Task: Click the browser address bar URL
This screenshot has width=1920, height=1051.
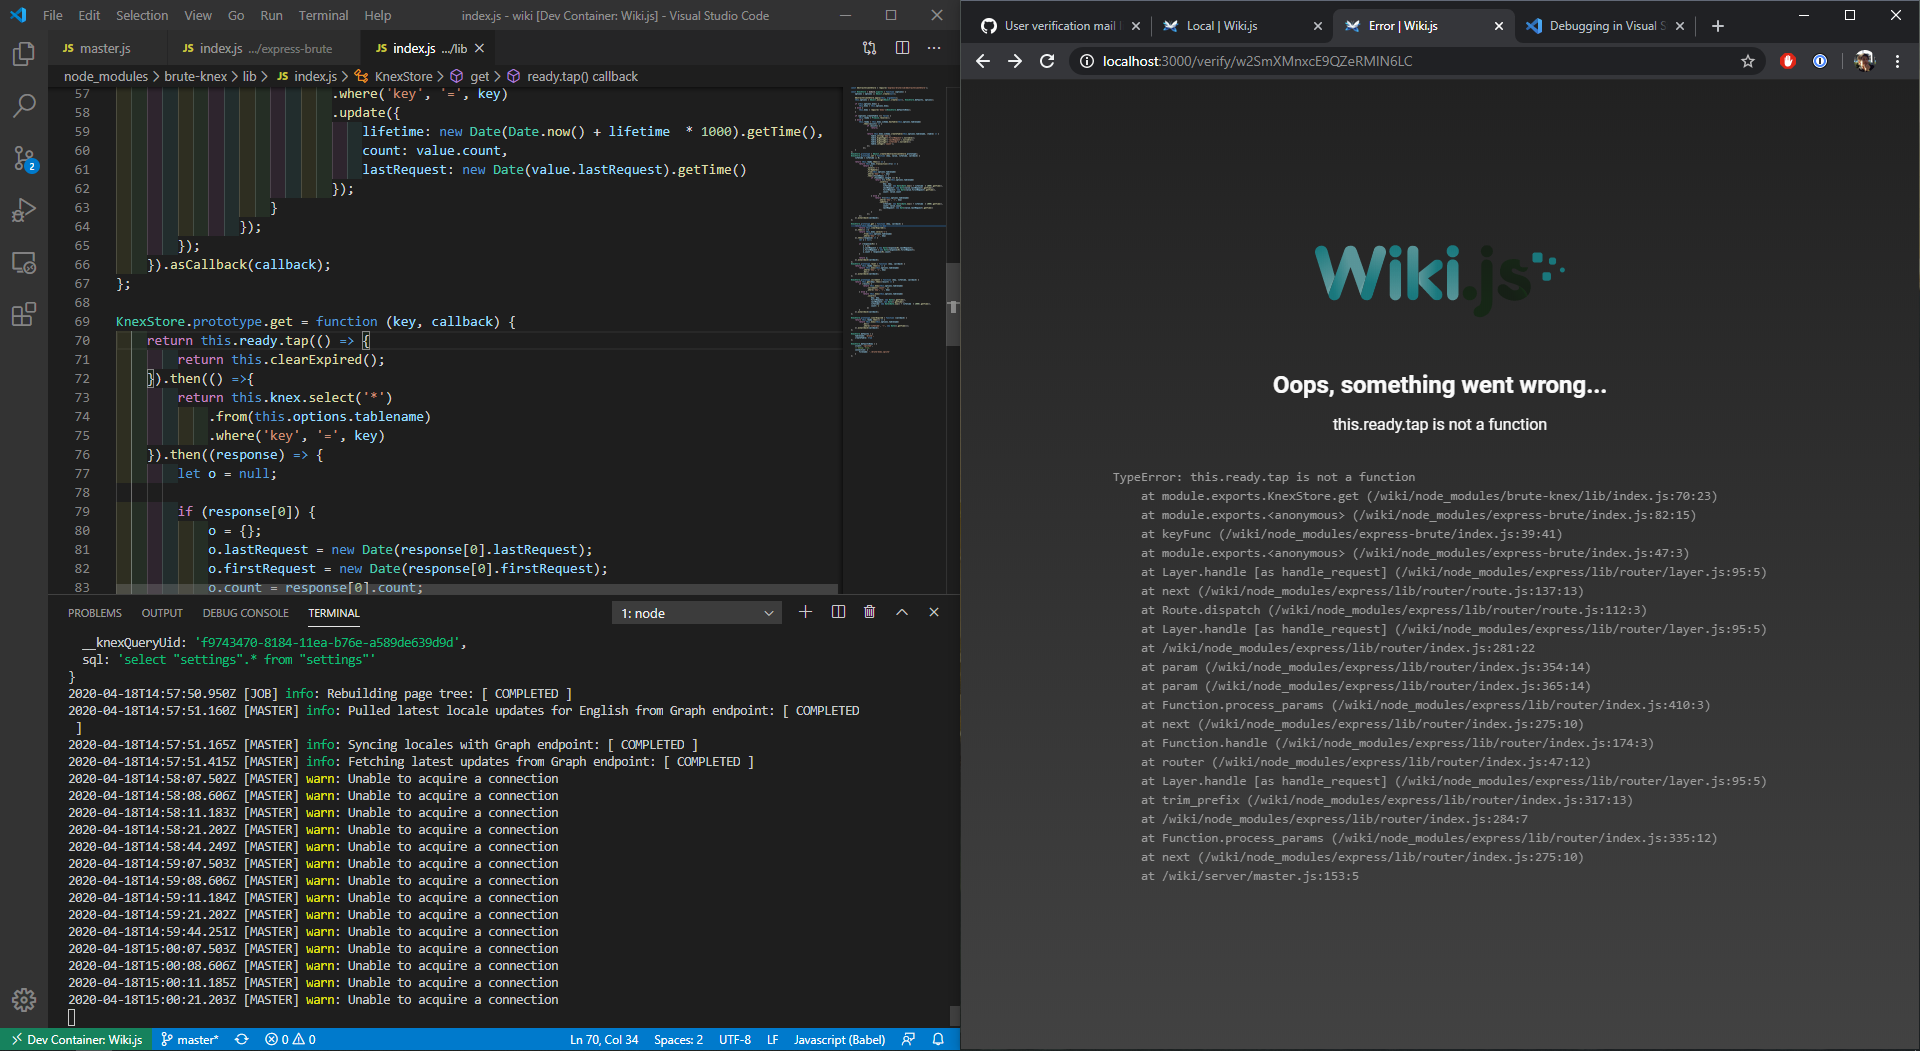Action: pyautogui.click(x=1257, y=61)
